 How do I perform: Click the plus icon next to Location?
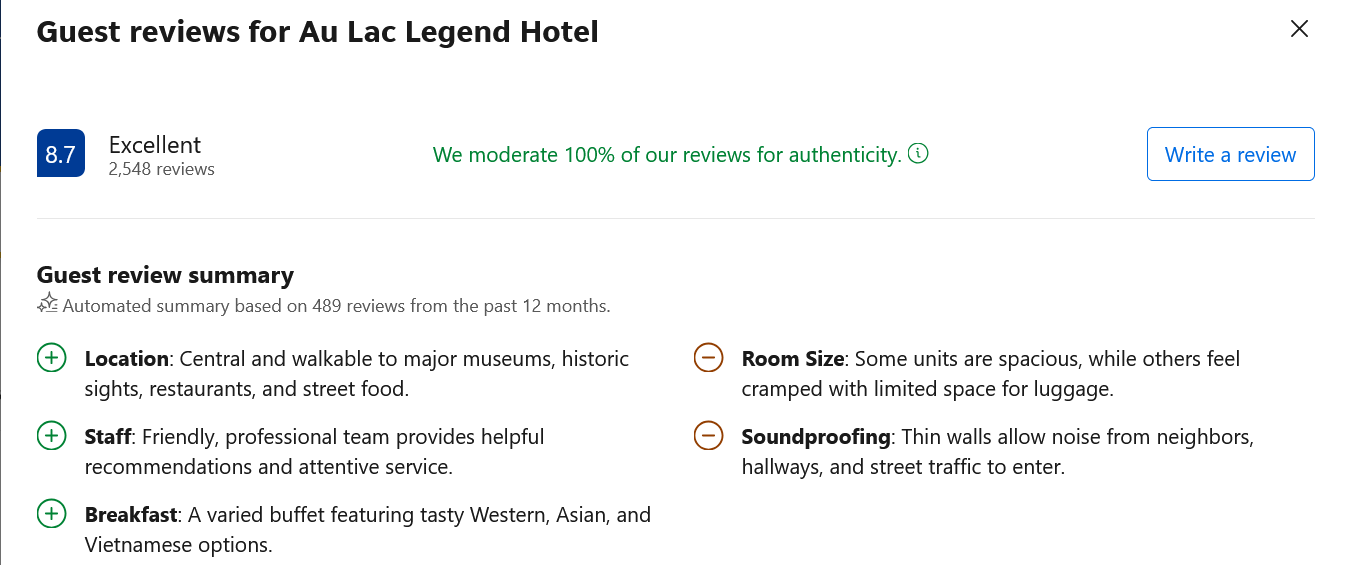(51, 358)
